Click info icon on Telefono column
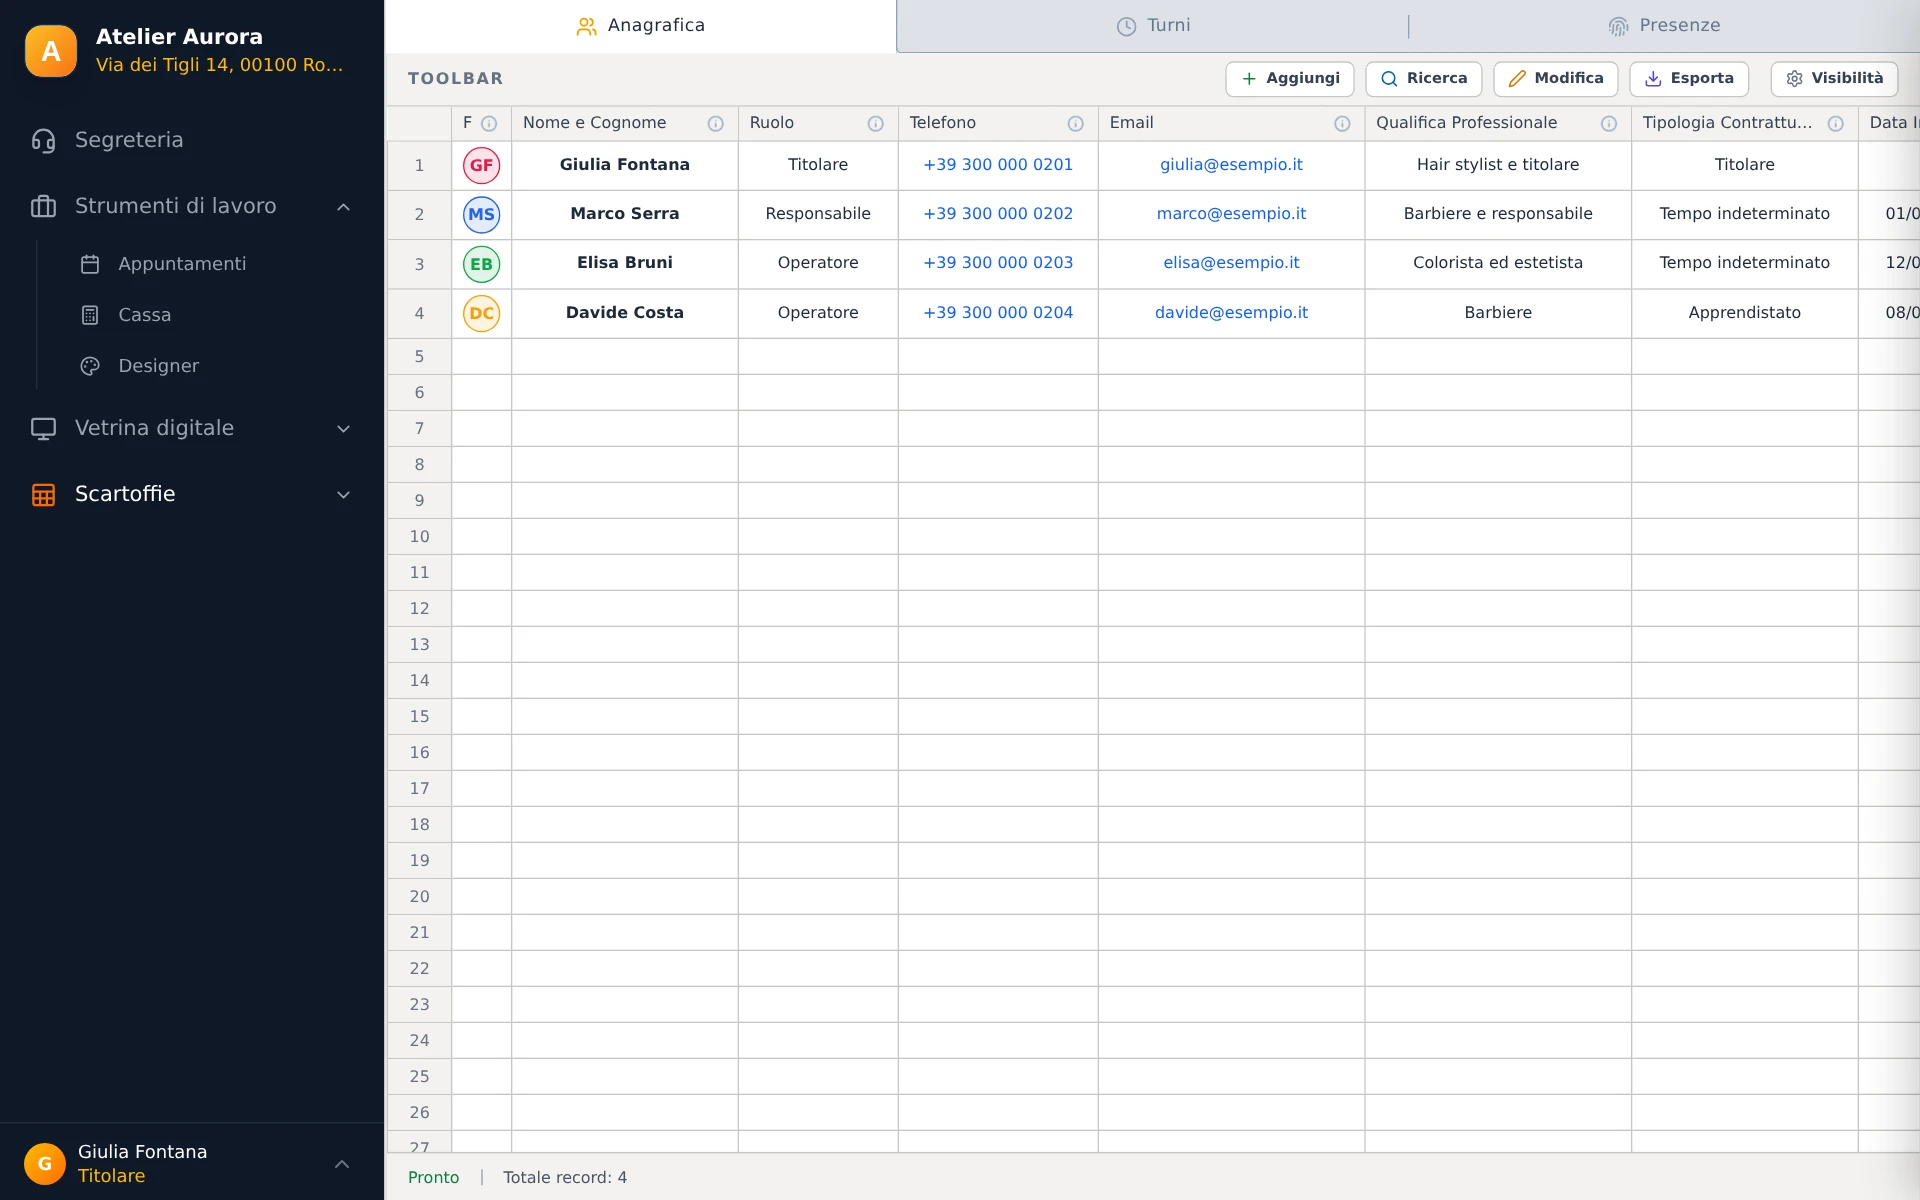Image resolution: width=1920 pixels, height=1200 pixels. 1076,124
